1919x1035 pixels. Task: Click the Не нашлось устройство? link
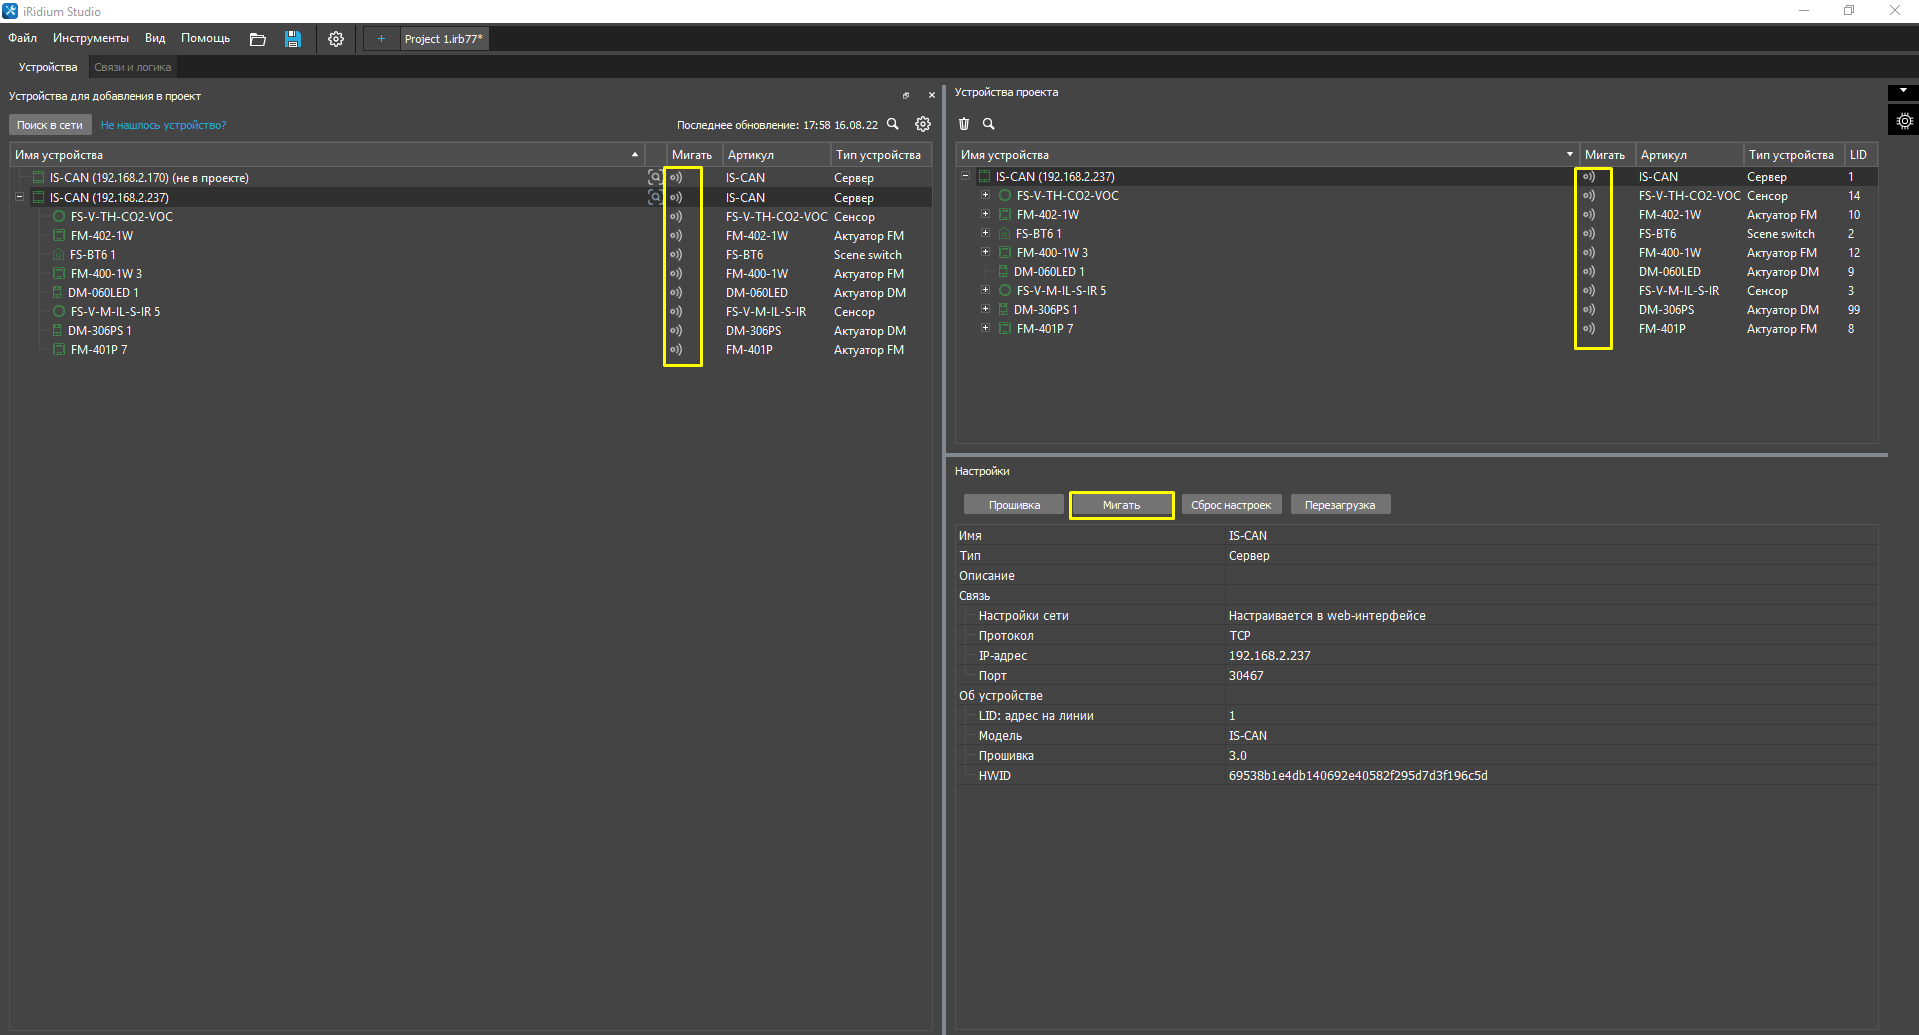click(x=163, y=125)
